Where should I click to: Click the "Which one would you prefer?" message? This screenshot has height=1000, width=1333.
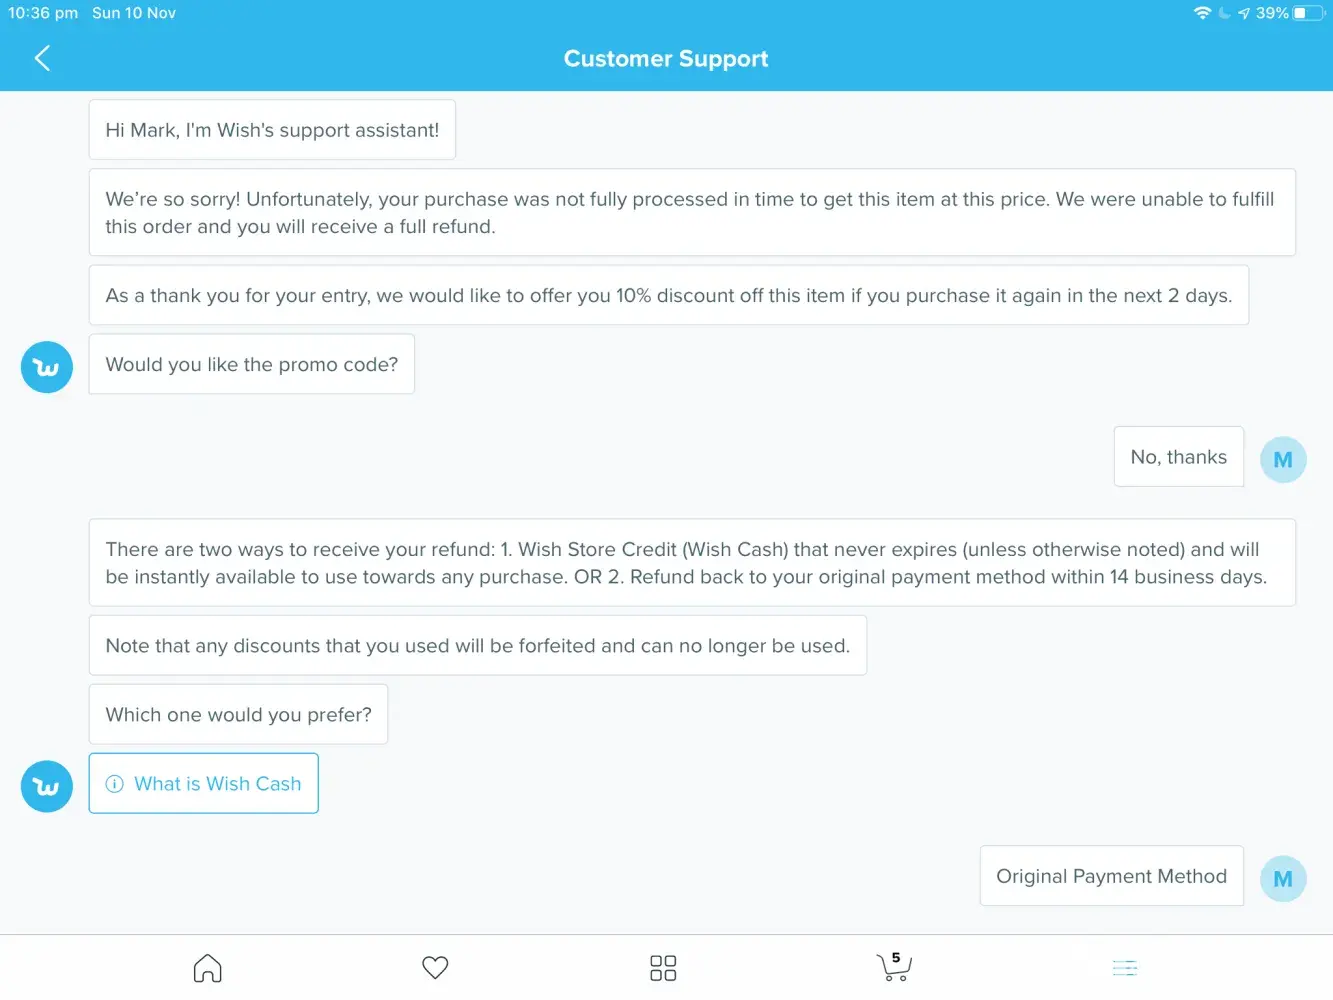click(238, 715)
